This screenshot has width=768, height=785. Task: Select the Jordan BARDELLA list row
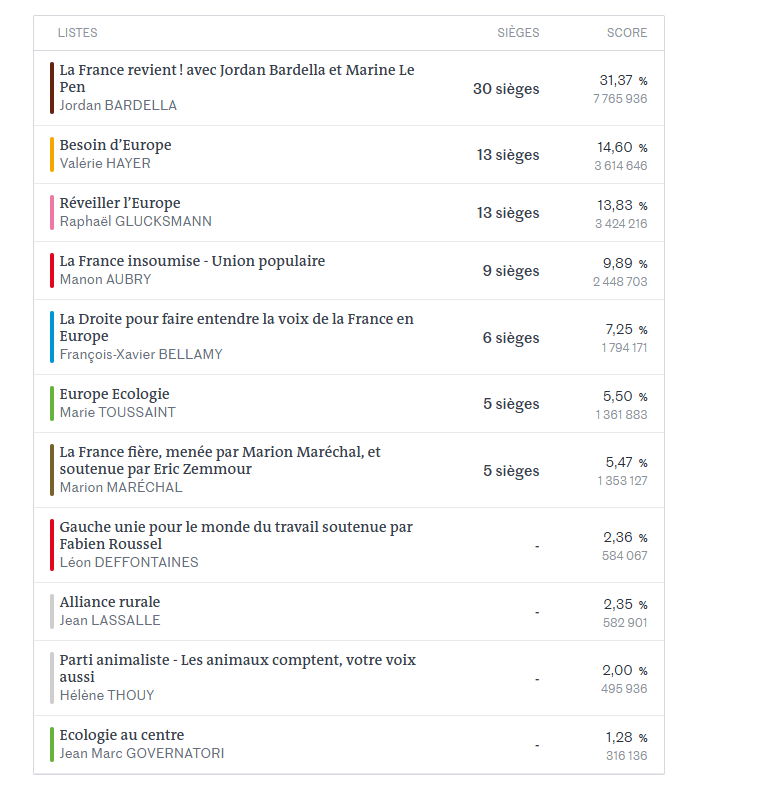349,88
